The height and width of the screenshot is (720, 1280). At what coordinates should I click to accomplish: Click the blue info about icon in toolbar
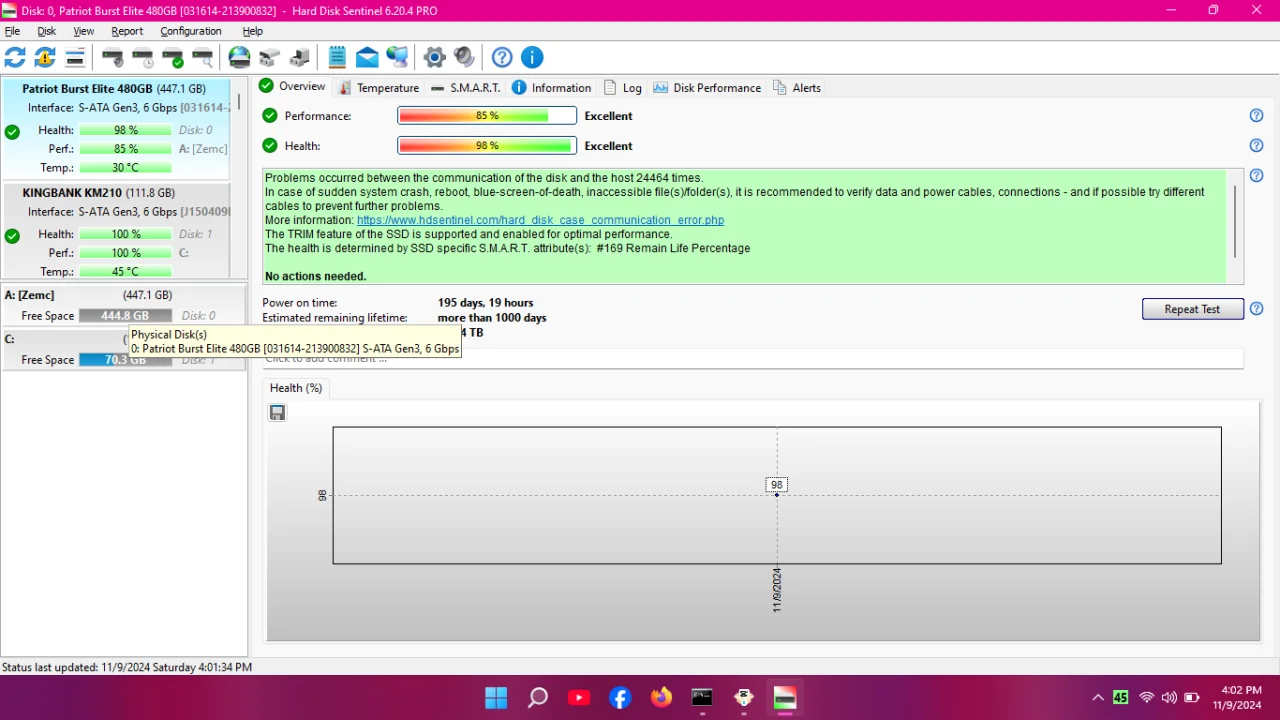pyautogui.click(x=532, y=57)
